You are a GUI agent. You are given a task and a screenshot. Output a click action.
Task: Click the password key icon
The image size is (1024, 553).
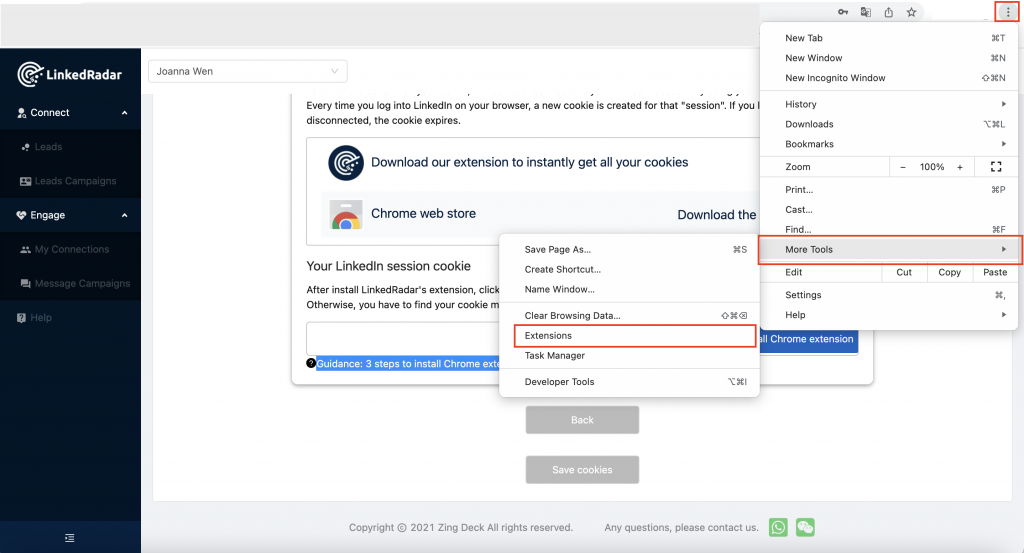[843, 13]
